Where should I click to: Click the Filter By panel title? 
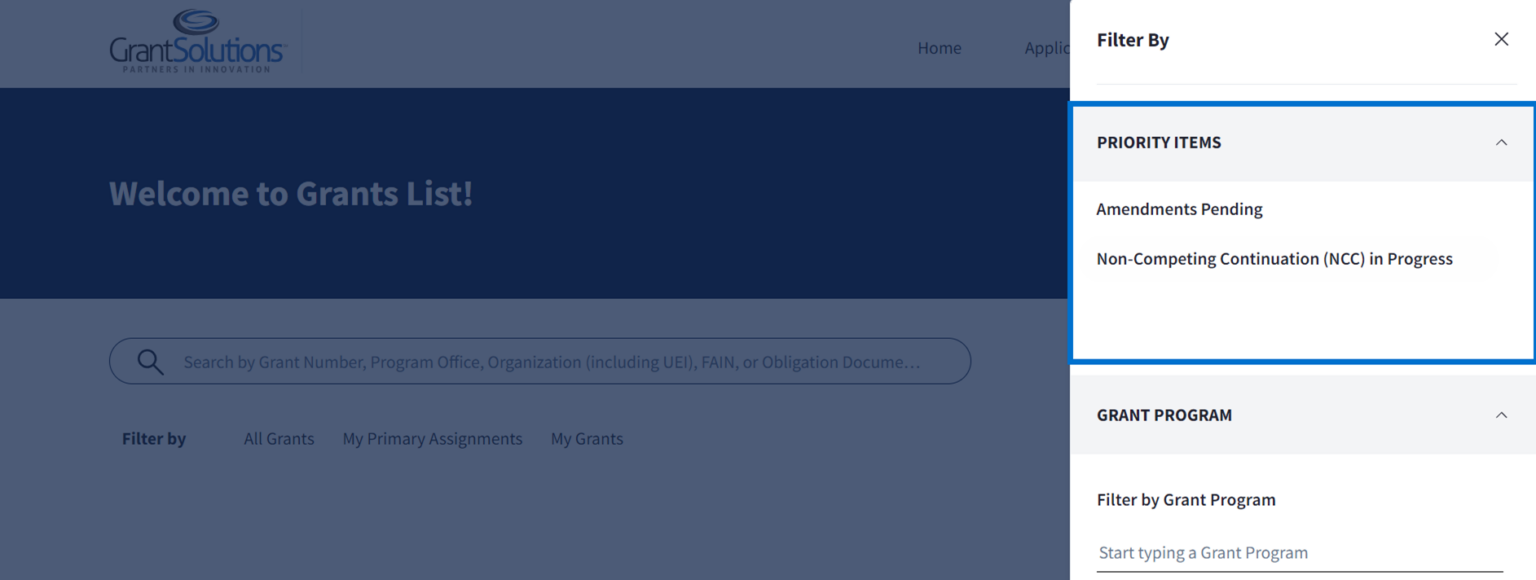pyautogui.click(x=1133, y=40)
